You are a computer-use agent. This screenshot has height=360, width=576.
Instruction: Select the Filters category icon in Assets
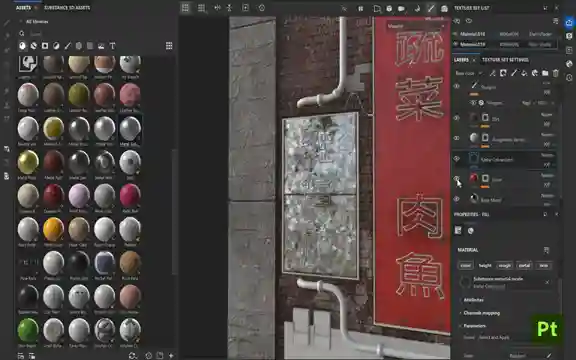[x=56, y=46]
